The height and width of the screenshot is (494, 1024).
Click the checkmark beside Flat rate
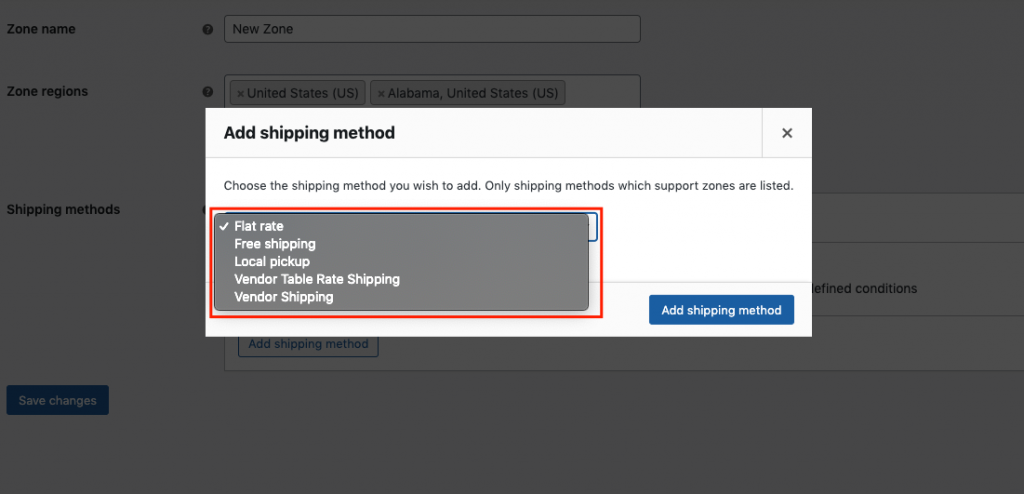(x=224, y=226)
